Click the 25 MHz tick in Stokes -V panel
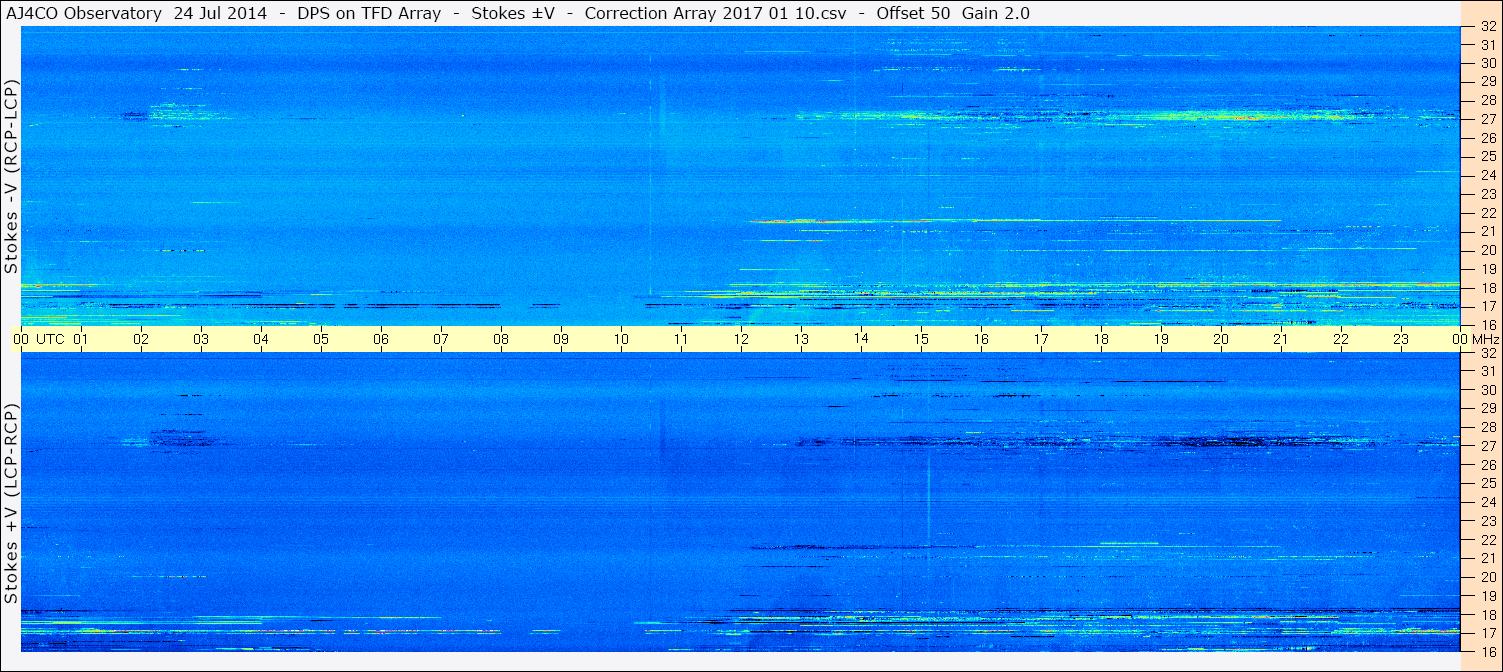 [1487, 156]
